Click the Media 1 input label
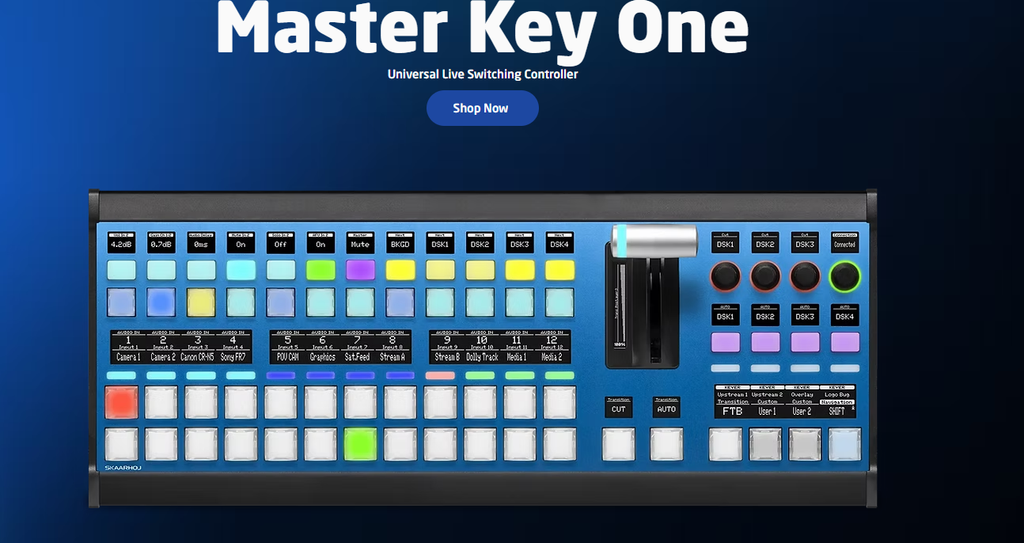This screenshot has height=543, width=1024. [517, 357]
